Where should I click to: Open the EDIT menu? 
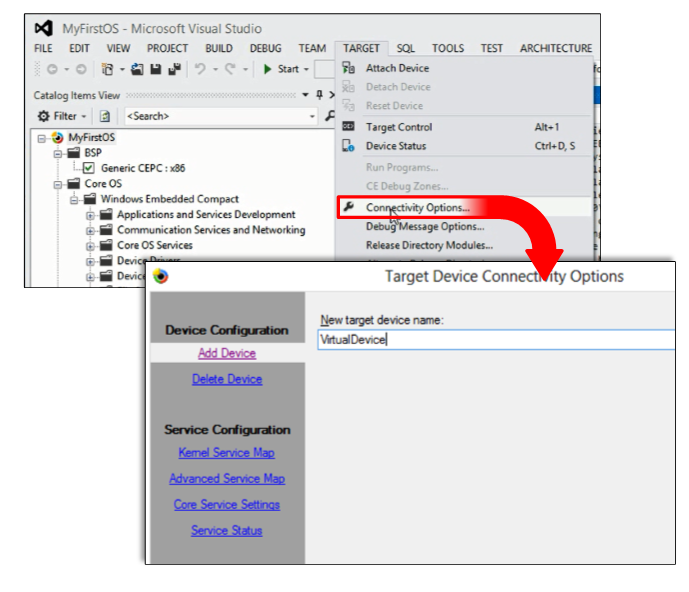(x=79, y=48)
